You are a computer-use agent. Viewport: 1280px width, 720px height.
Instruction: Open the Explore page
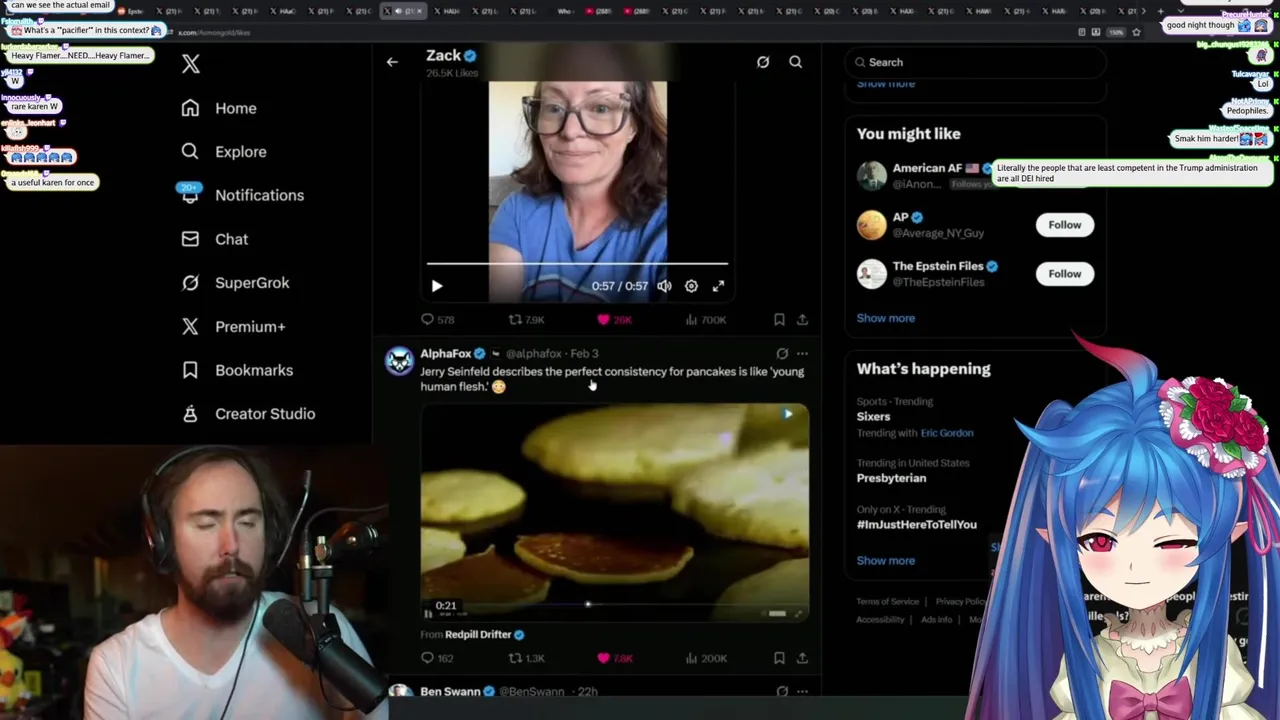224,152
